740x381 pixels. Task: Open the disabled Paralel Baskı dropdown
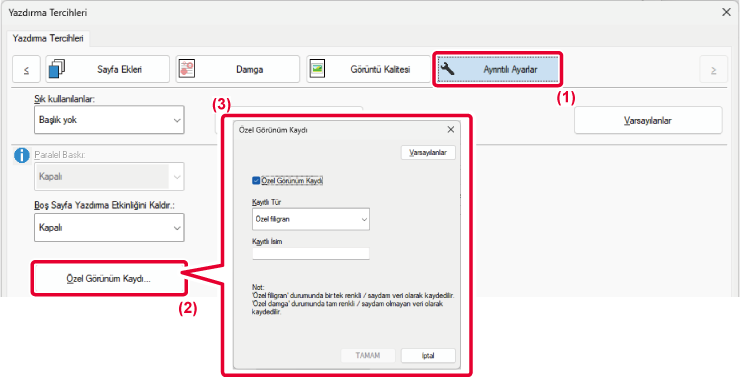pos(109,177)
